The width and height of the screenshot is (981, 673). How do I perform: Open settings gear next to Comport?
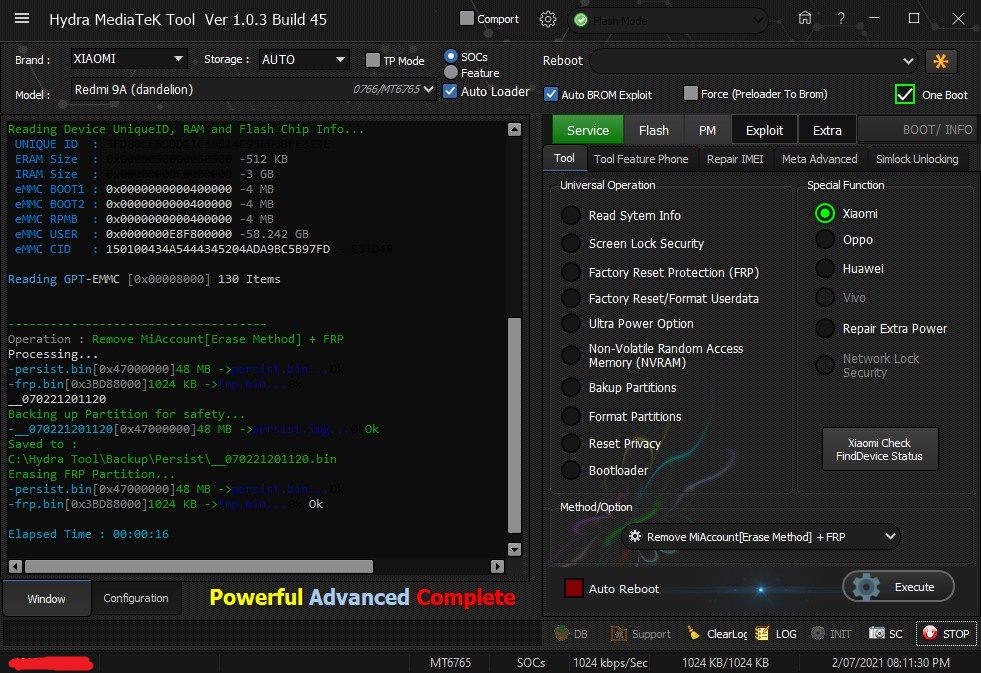[x=547, y=19]
